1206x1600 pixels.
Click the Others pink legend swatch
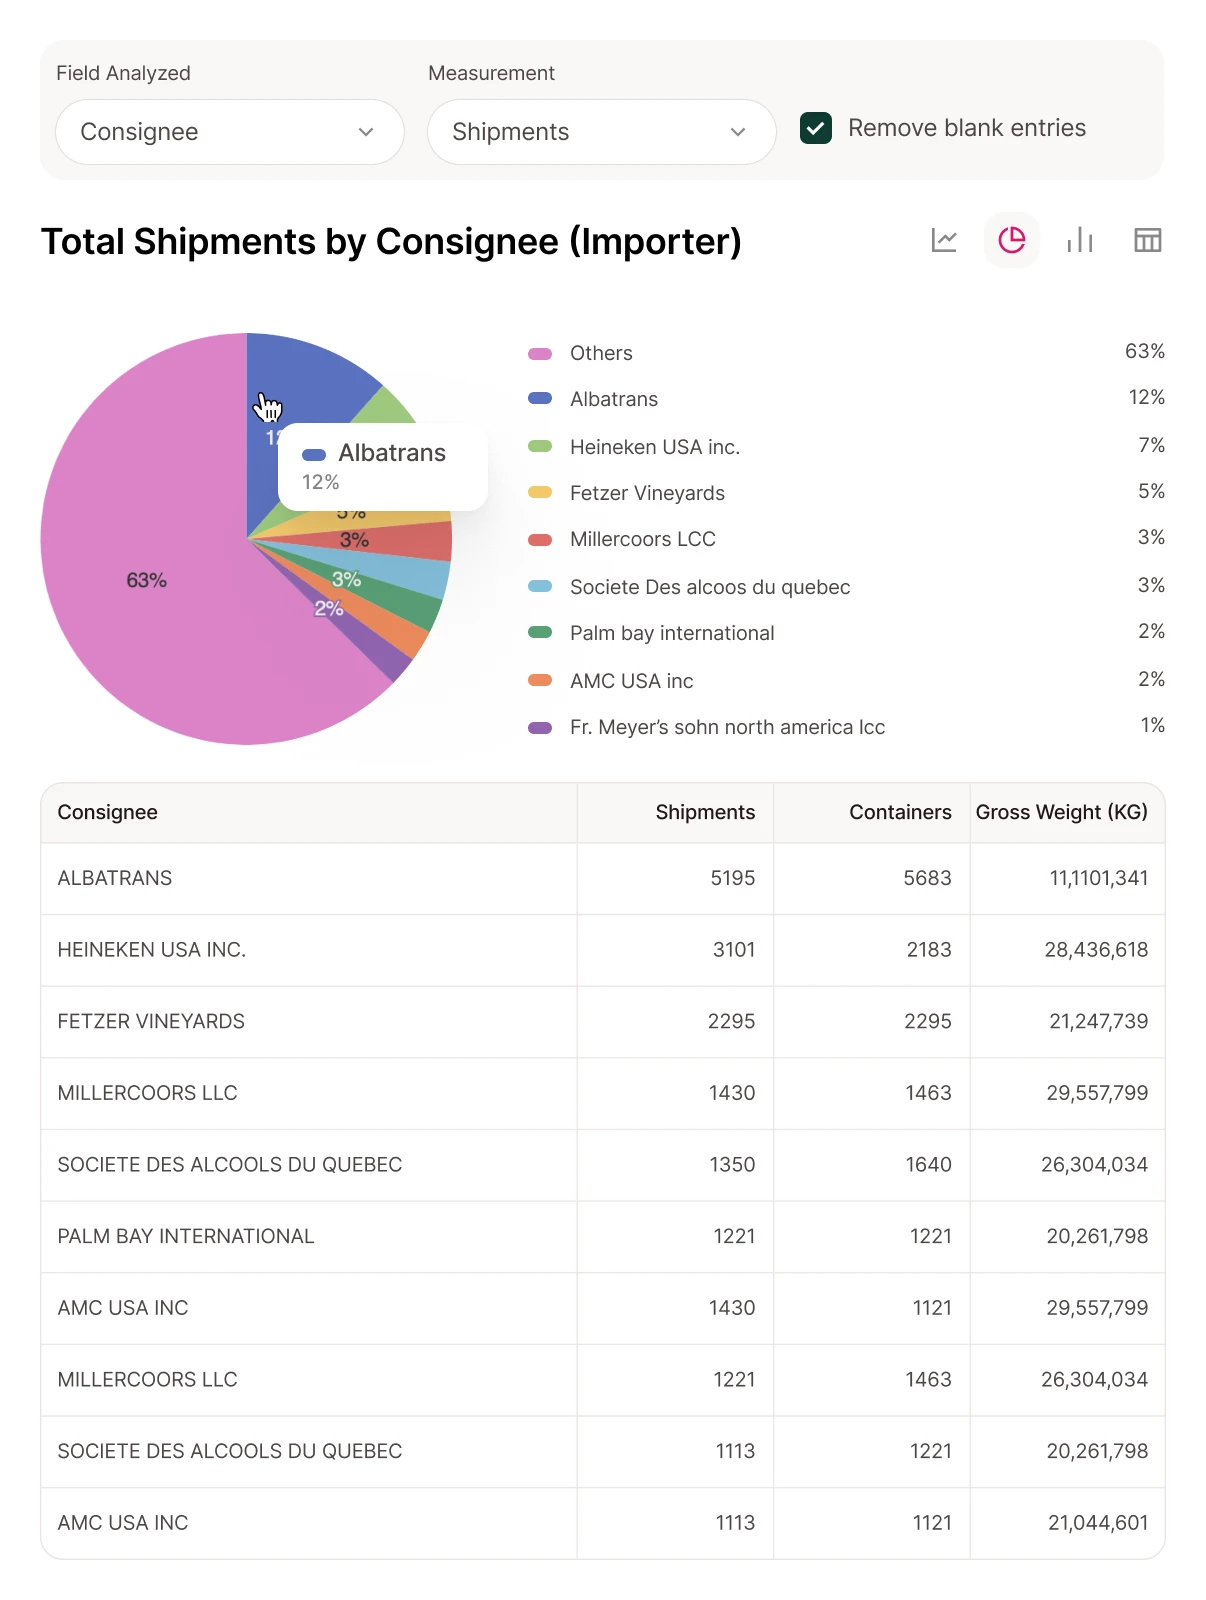click(540, 354)
